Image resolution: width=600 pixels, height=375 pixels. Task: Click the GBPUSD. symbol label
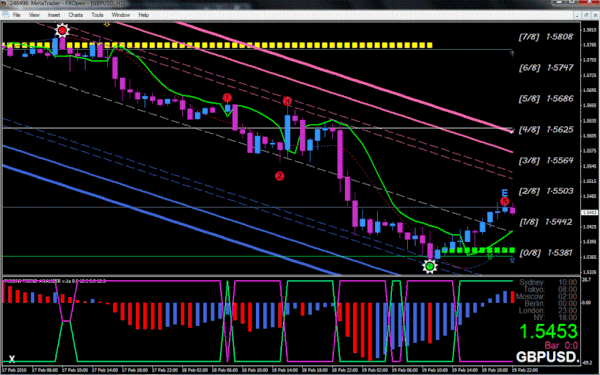[x=547, y=357]
